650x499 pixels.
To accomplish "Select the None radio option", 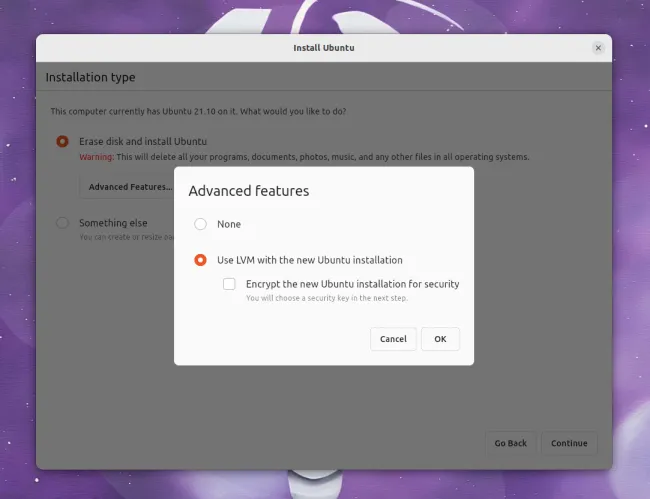I will [x=200, y=224].
